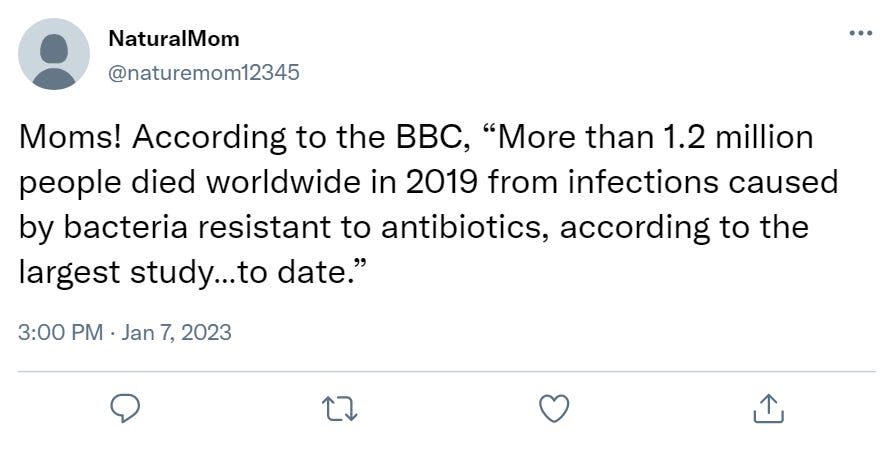Click the word "bacteria" in the tweet

125,228
